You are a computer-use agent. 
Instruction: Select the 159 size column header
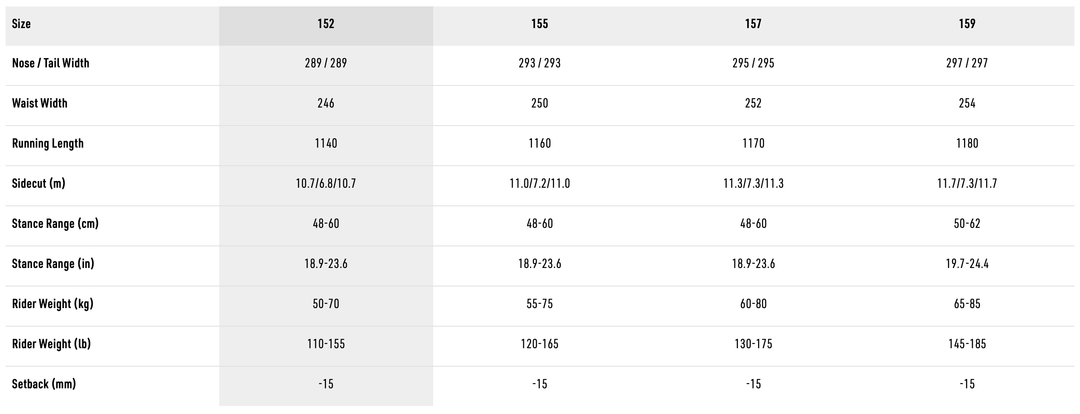[967, 24]
